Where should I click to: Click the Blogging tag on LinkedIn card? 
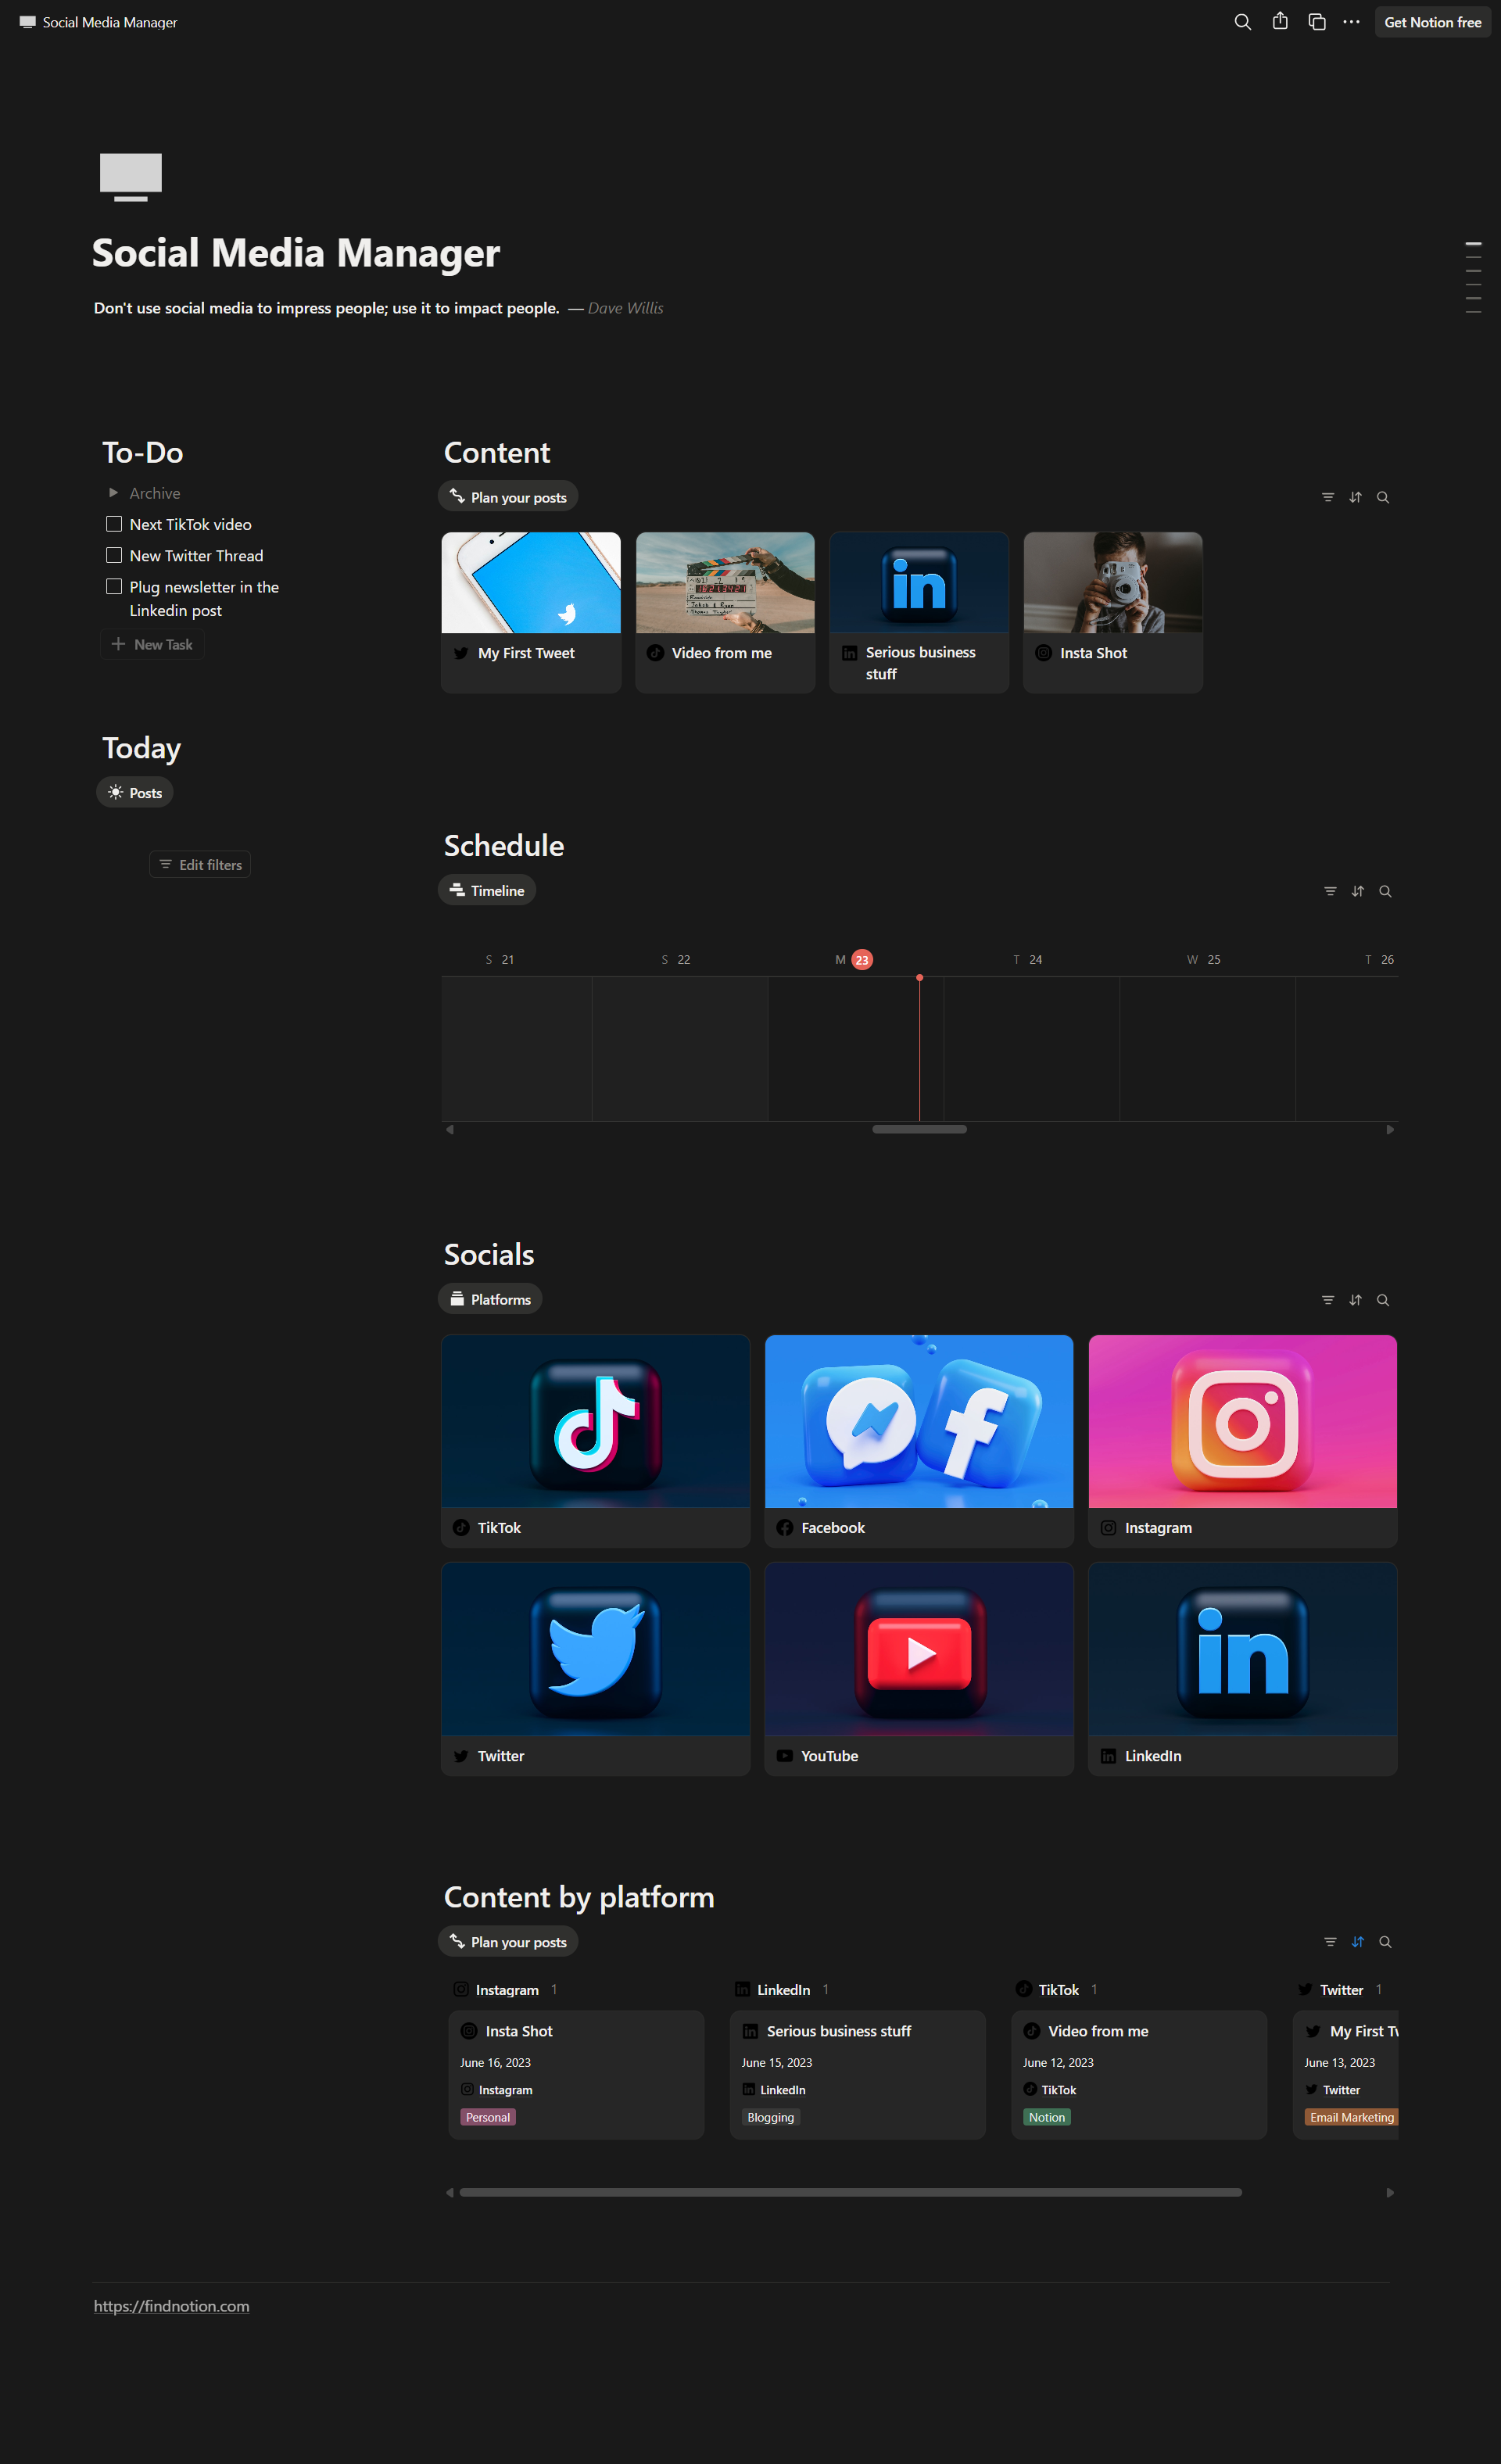[x=771, y=2117]
